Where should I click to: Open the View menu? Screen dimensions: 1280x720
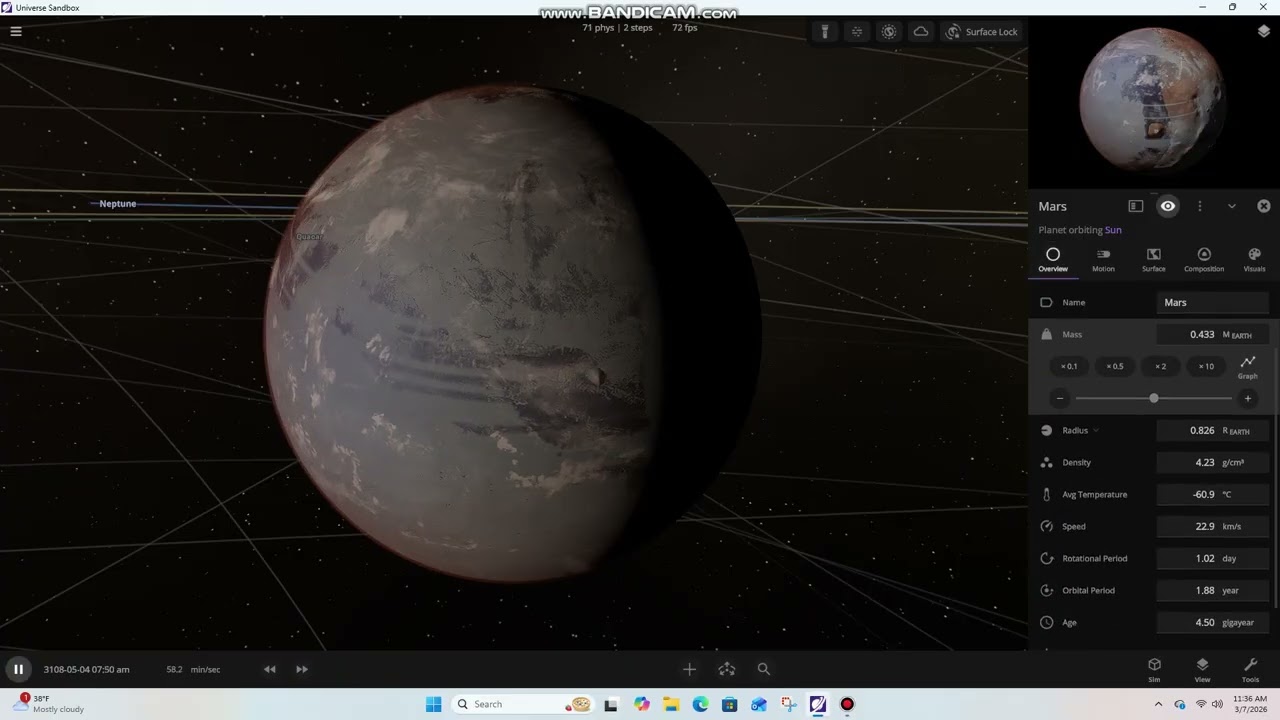pos(1202,669)
